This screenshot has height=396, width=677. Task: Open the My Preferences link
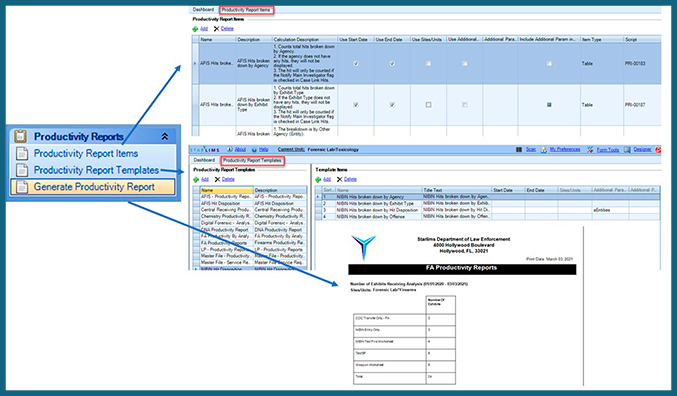click(565, 149)
